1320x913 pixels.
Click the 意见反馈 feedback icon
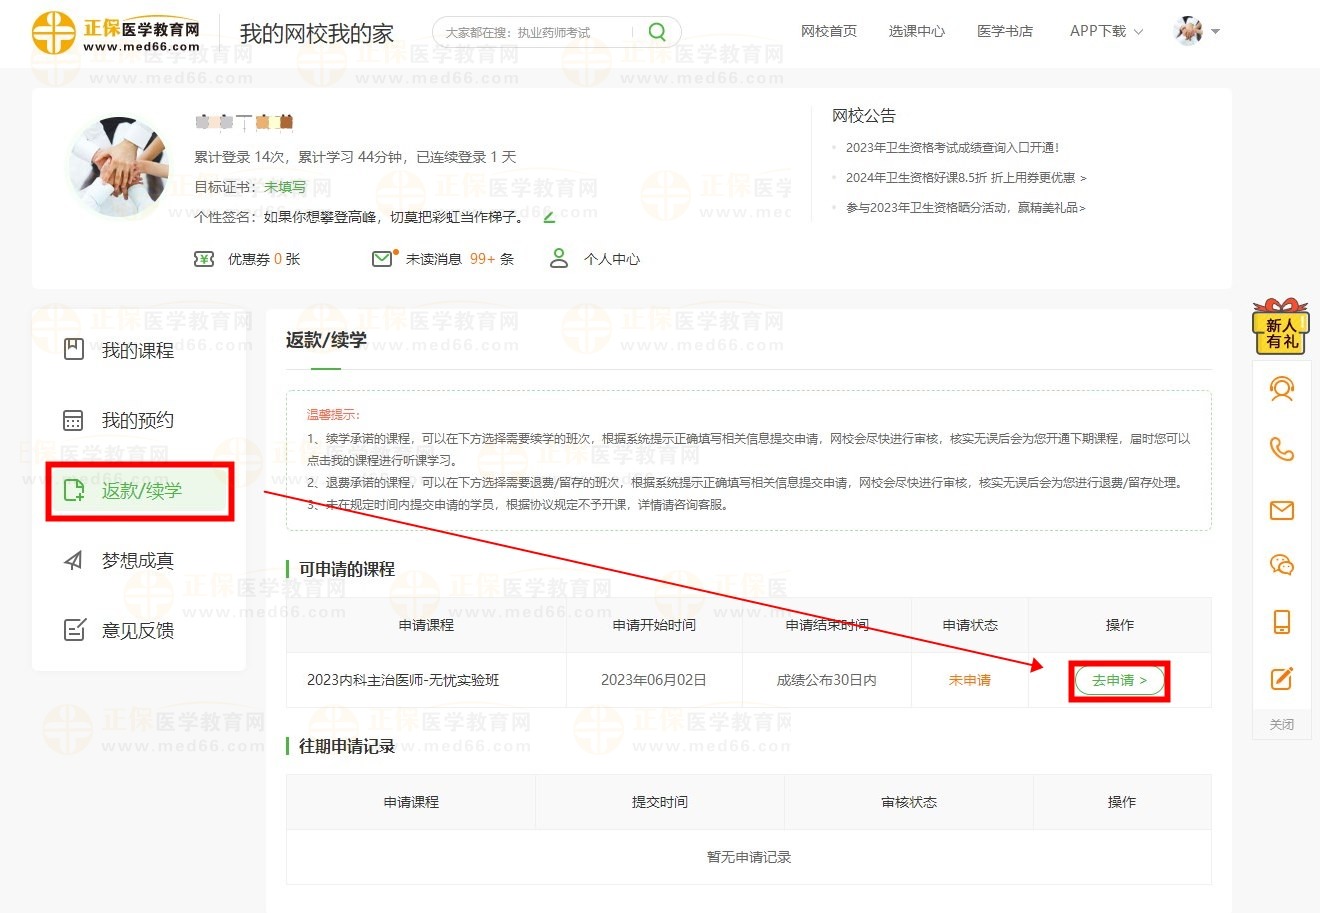[71, 629]
